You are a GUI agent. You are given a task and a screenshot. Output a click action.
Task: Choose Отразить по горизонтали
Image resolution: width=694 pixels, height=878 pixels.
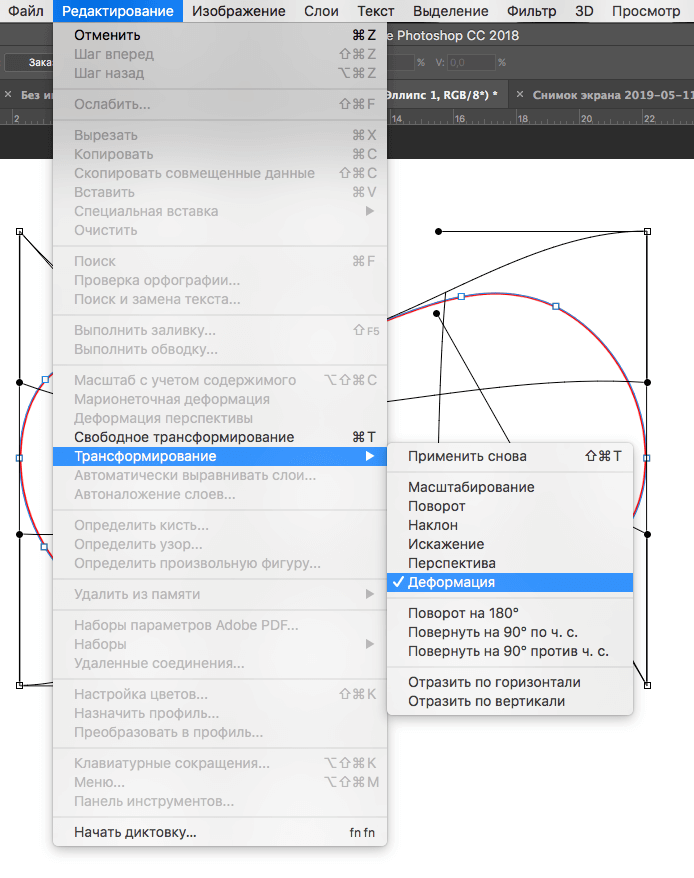[x=494, y=682]
